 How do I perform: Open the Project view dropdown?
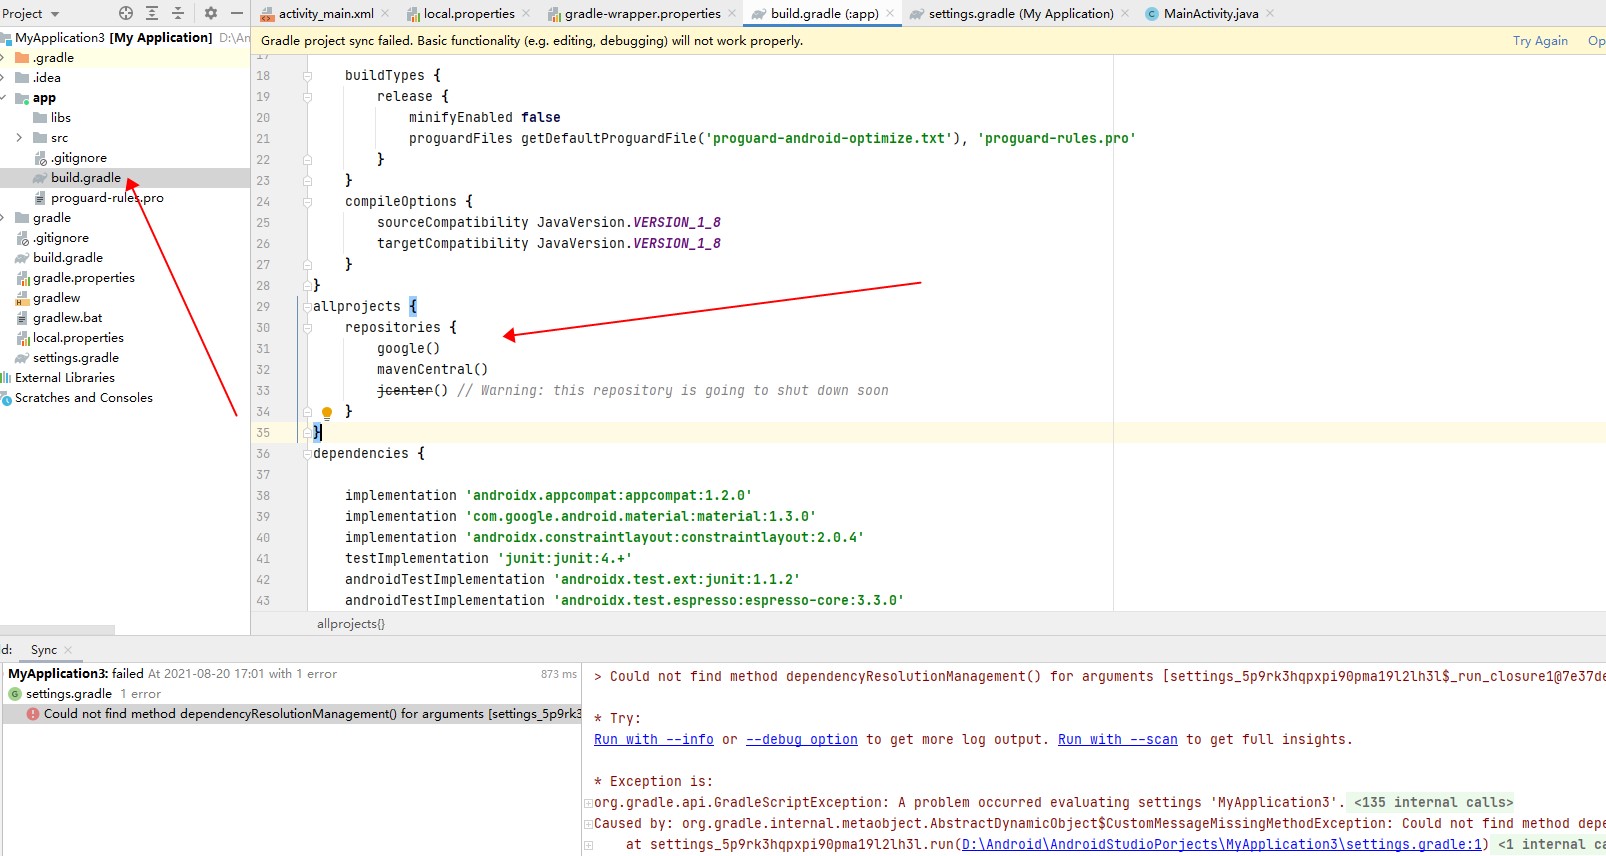pyautogui.click(x=31, y=13)
